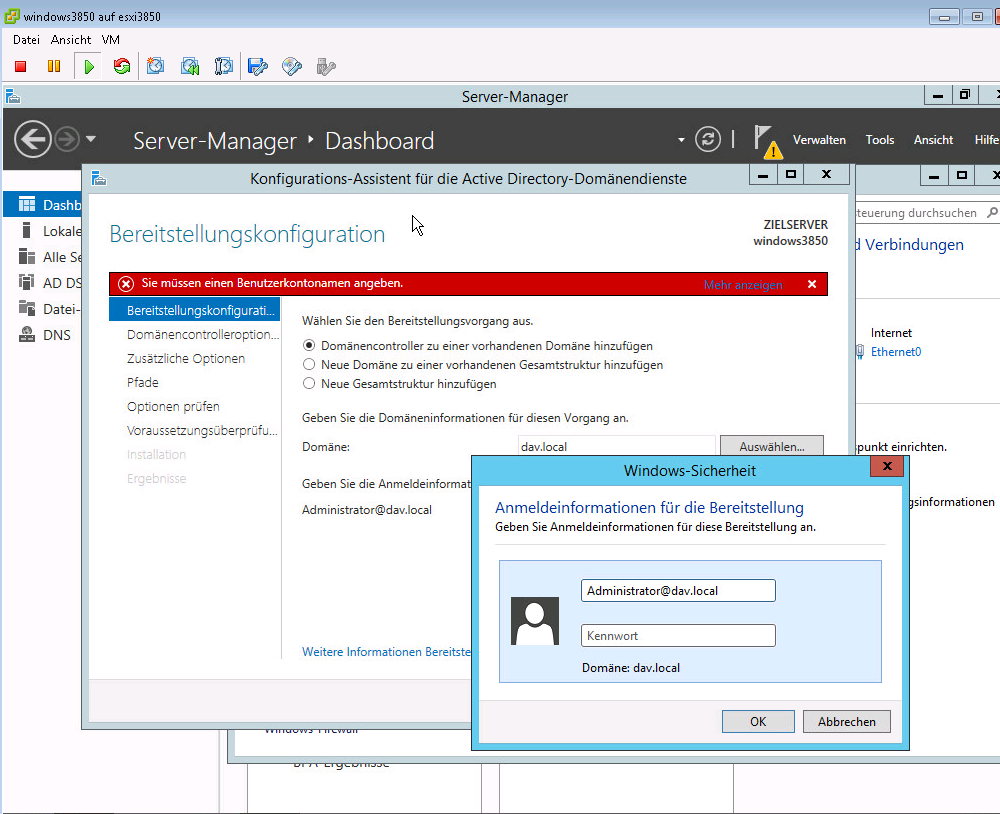Screen dimensions: 1000x814
Task: Choose 'Neue Gesamtstruktur hinzufügen' option
Action: 309,384
